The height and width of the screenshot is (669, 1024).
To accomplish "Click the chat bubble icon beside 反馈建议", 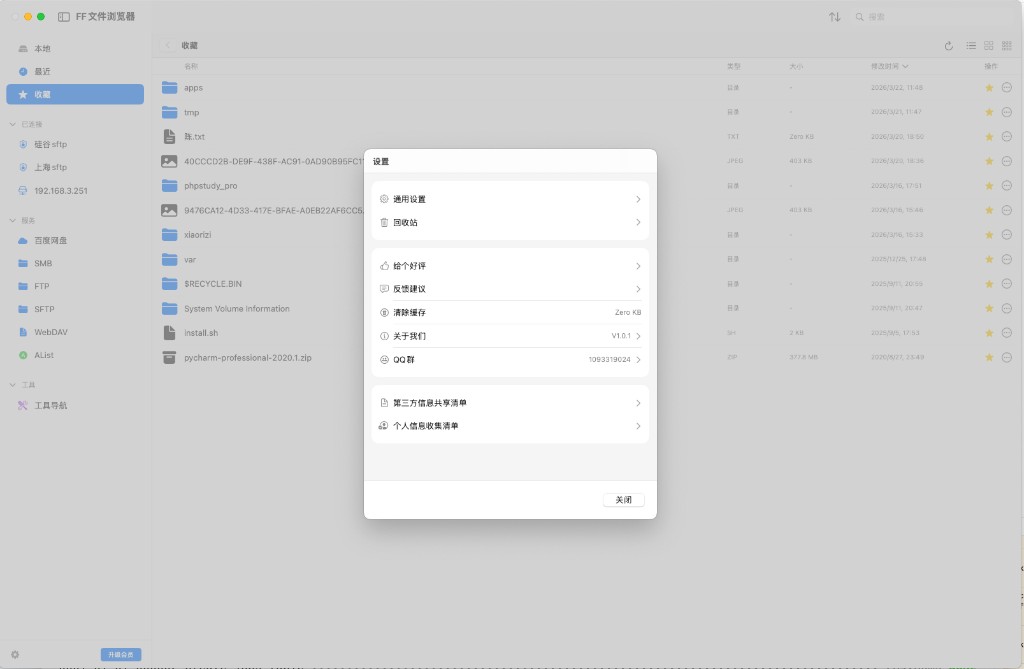I will coord(384,289).
